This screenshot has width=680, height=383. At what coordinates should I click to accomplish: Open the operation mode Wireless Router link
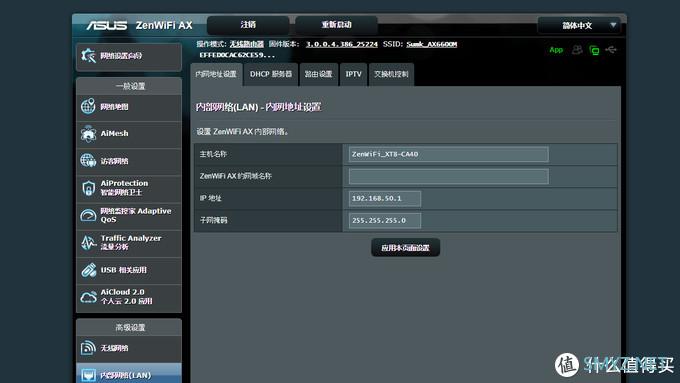tap(247, 44)
